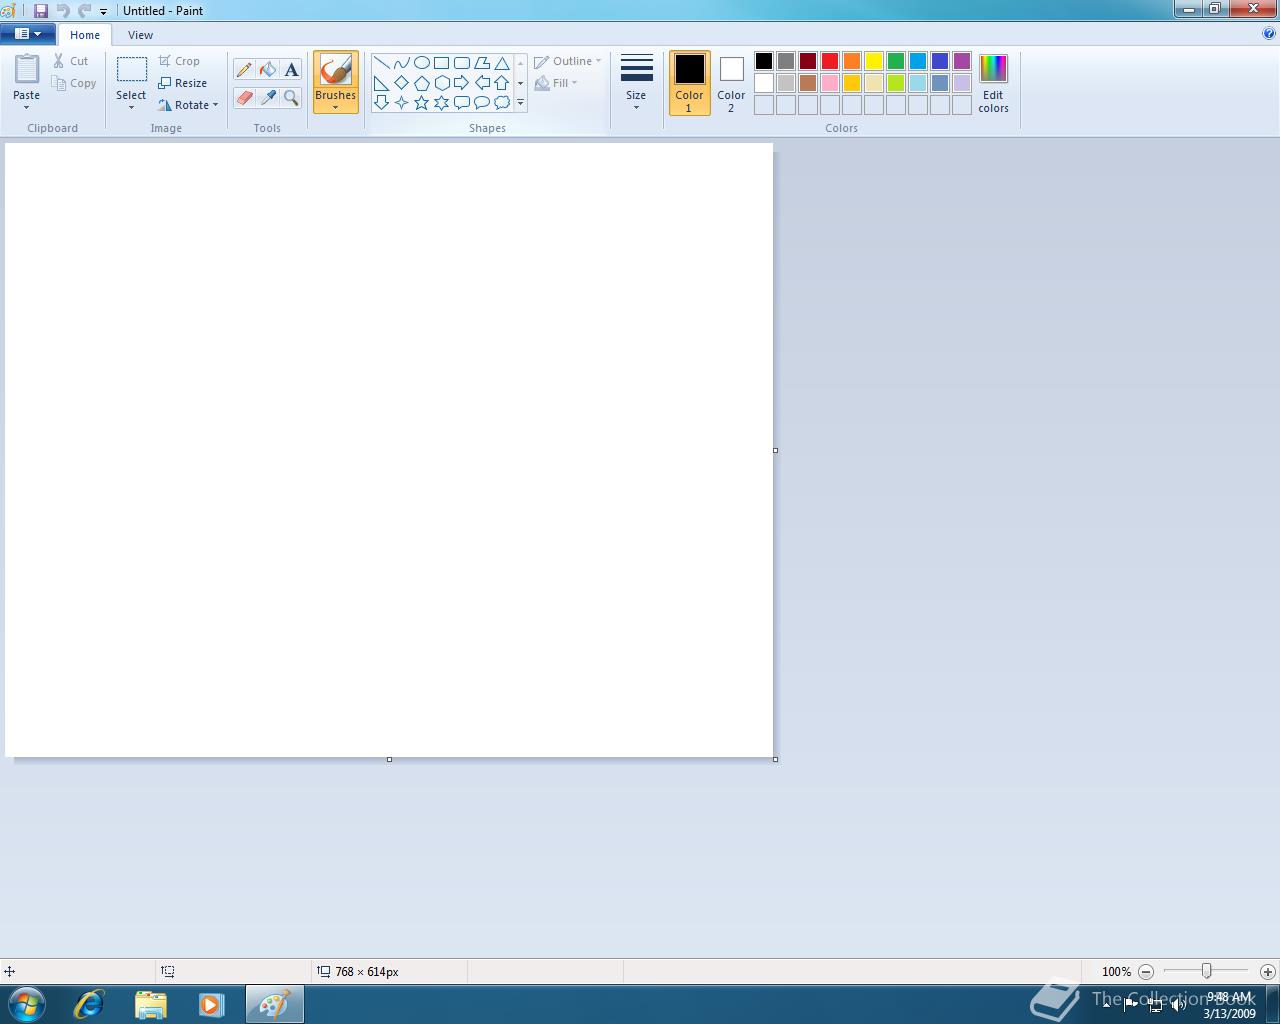Choose the Left arrow shape
1280x1024 pixels.
coord(482,83)
